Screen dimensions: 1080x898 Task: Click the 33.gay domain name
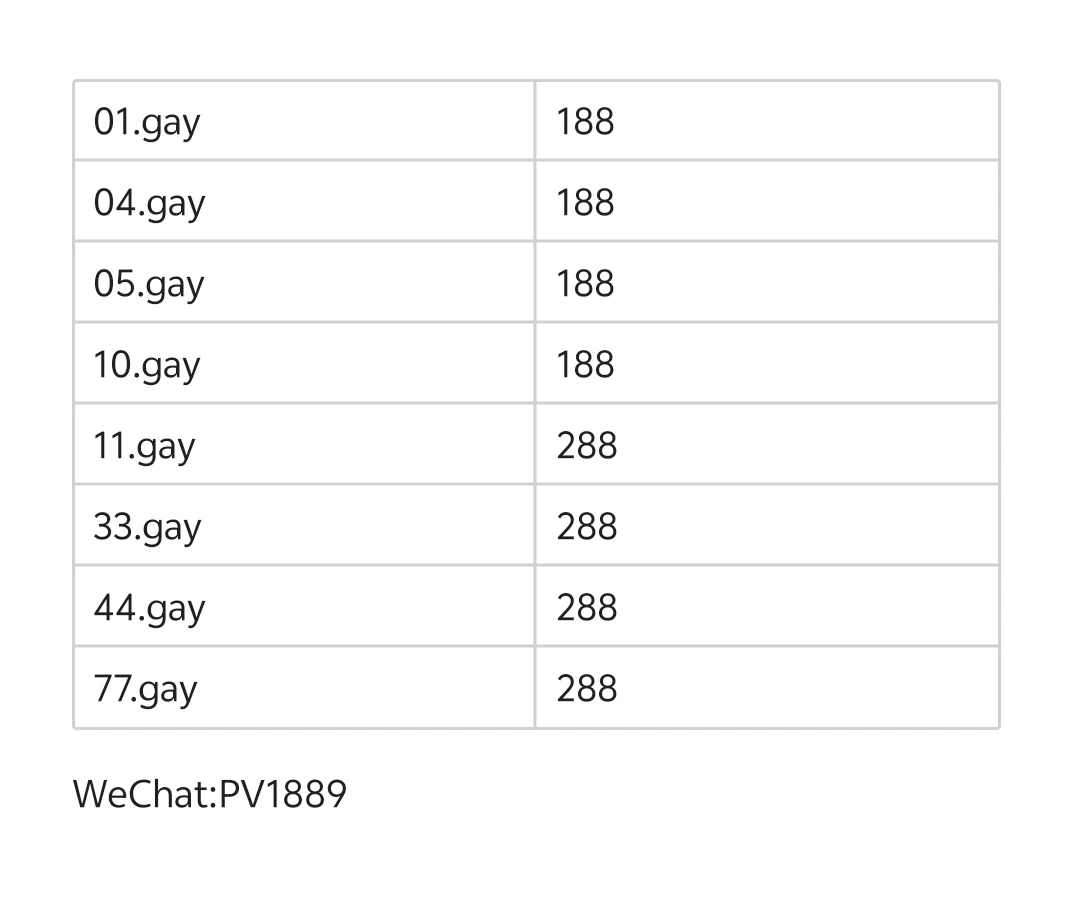point(147,528)
